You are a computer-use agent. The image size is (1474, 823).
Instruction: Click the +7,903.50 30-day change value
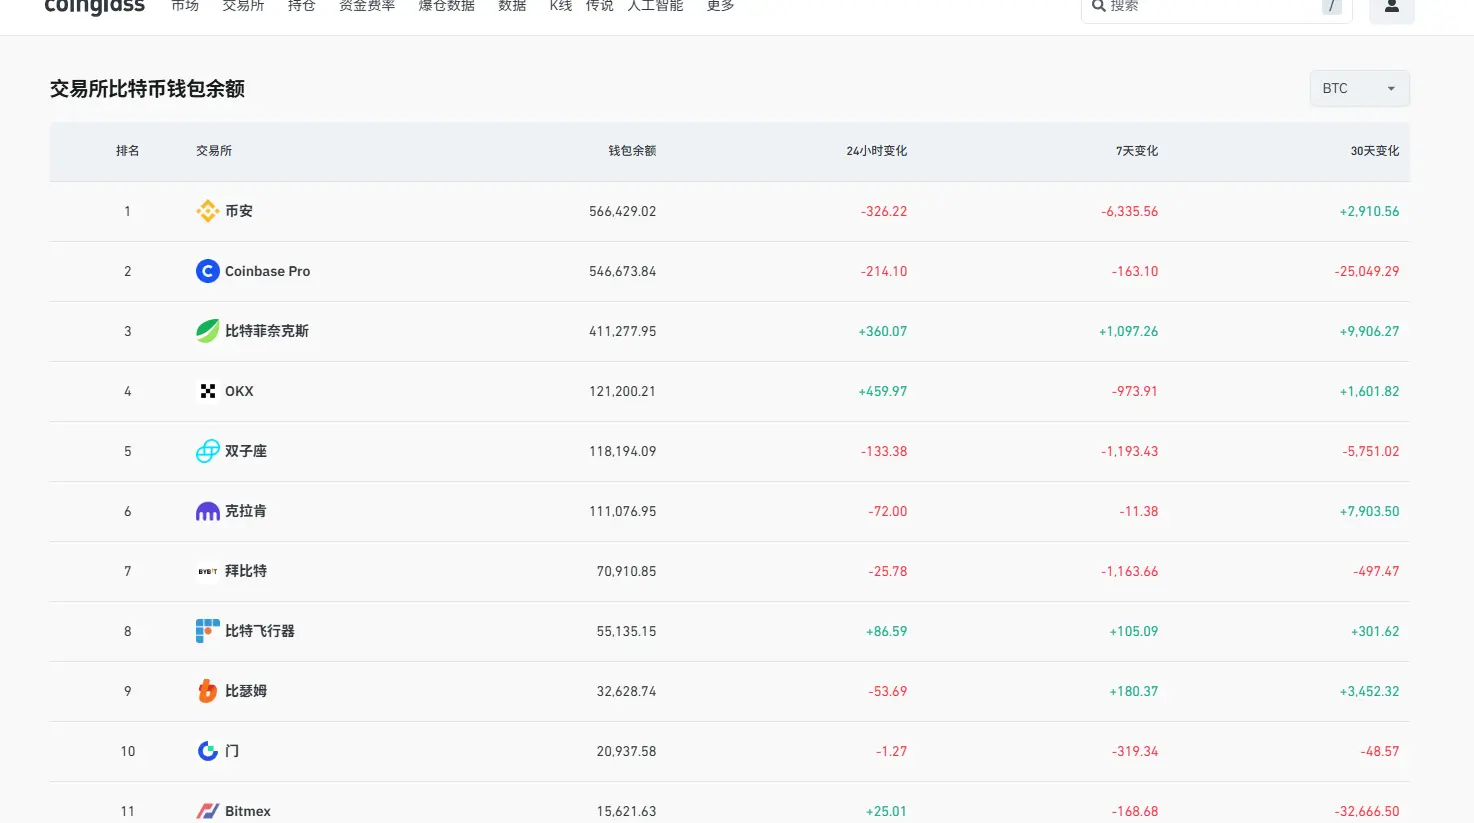click(1370, 511)
